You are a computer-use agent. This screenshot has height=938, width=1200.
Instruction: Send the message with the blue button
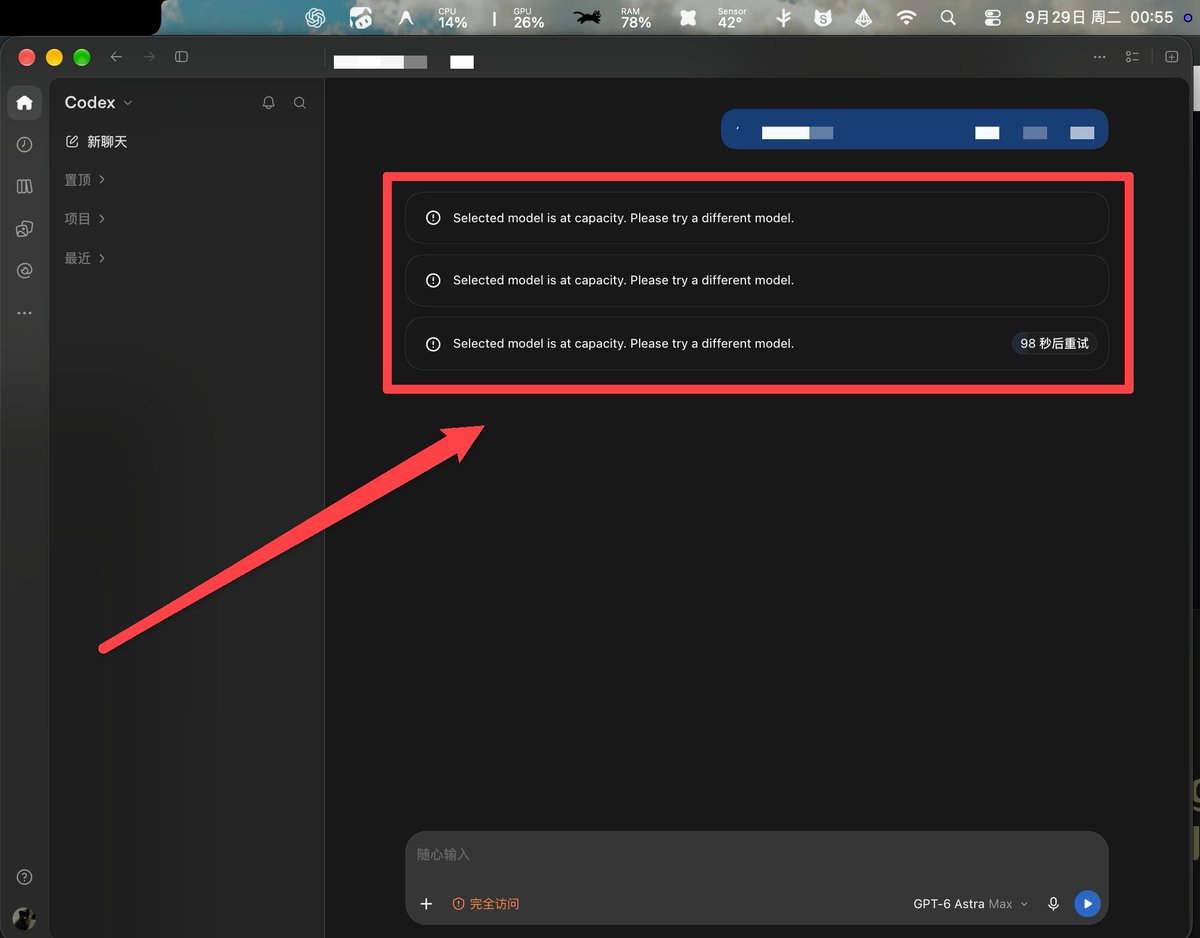point(1087,904)
